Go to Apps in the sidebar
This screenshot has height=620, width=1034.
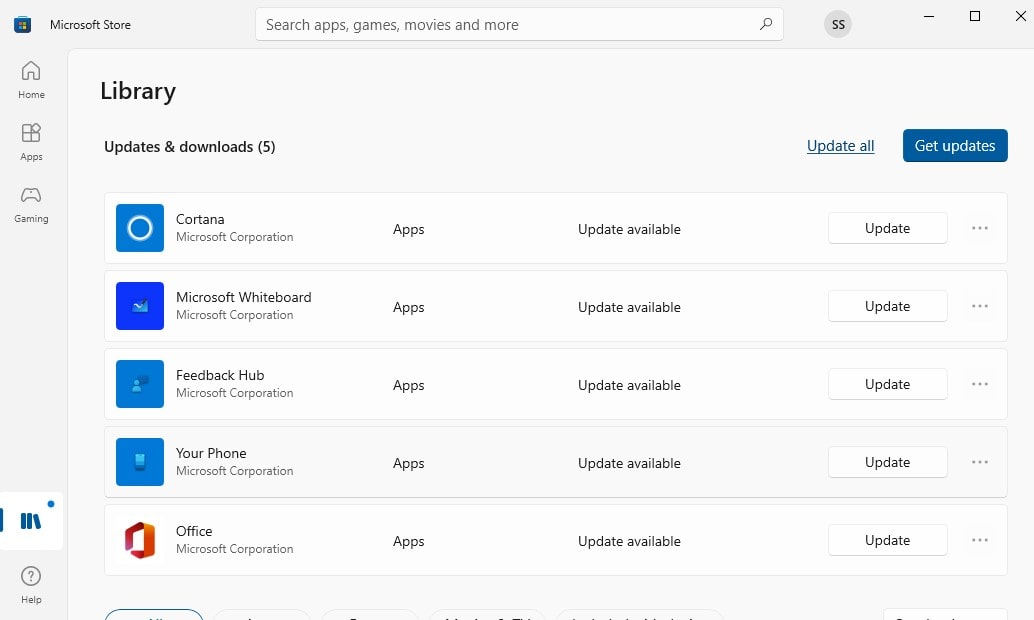click(x=31, y=141)
